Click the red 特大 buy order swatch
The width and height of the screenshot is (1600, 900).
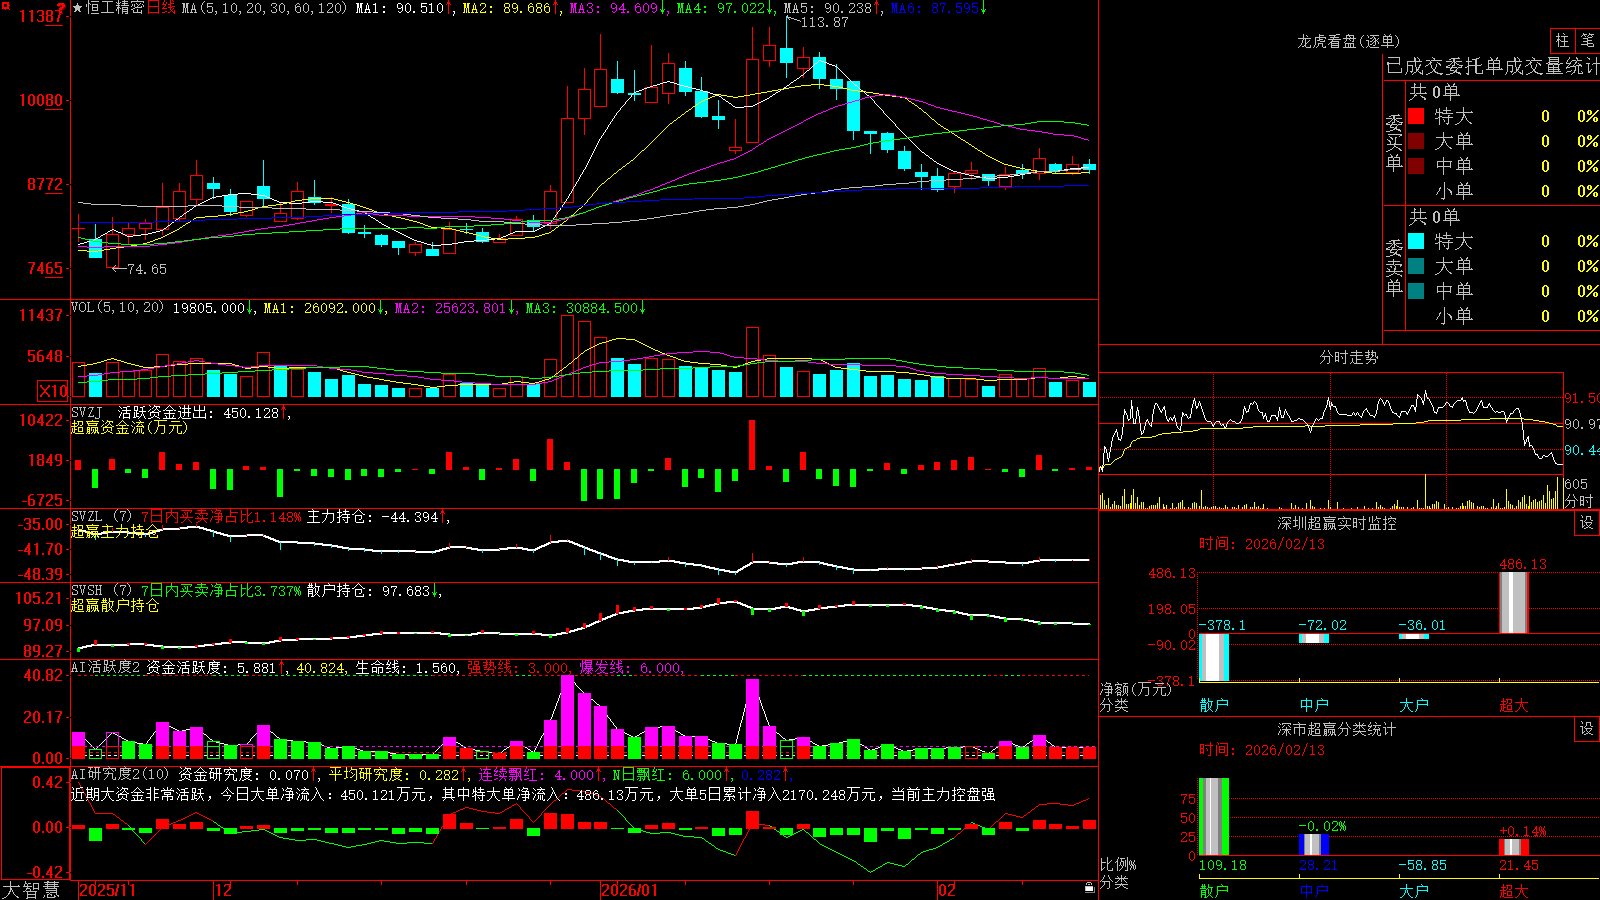point(1416,116)
